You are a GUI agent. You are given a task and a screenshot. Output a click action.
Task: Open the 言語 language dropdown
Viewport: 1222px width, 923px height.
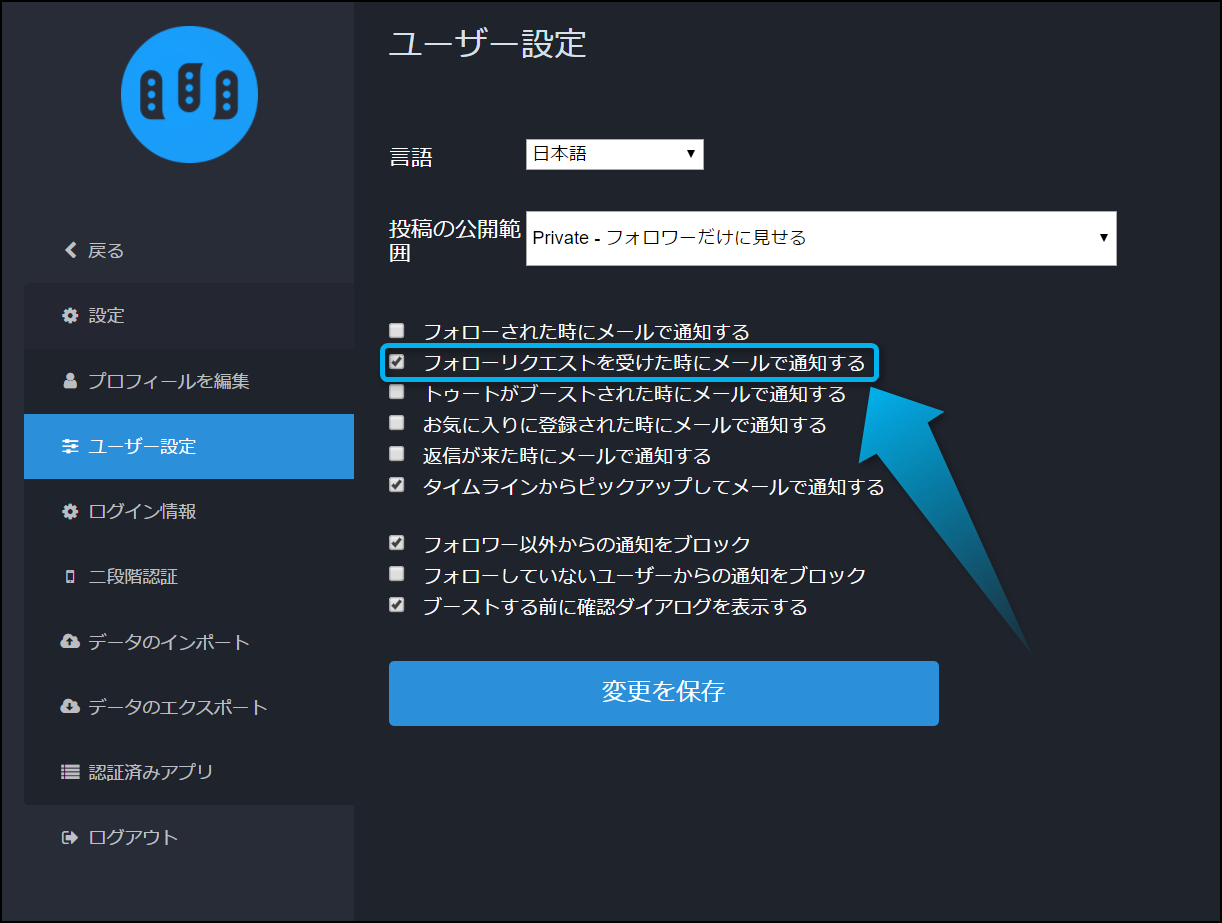(614, 154)
